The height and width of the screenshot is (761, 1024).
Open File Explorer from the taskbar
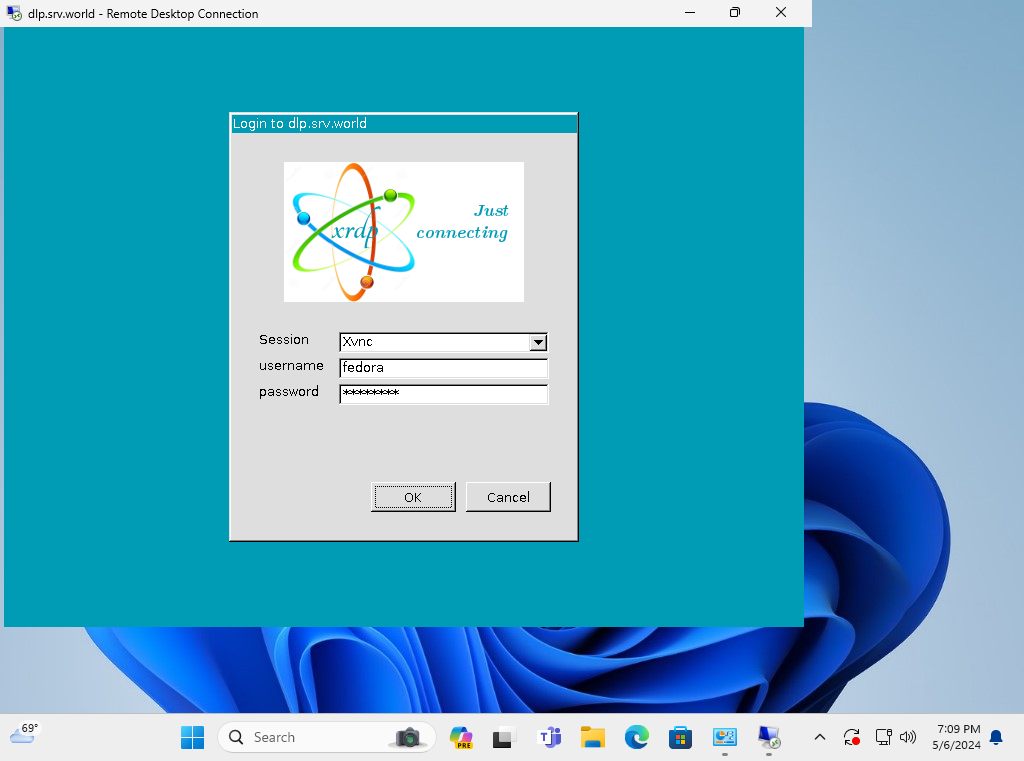click(593, 737)
